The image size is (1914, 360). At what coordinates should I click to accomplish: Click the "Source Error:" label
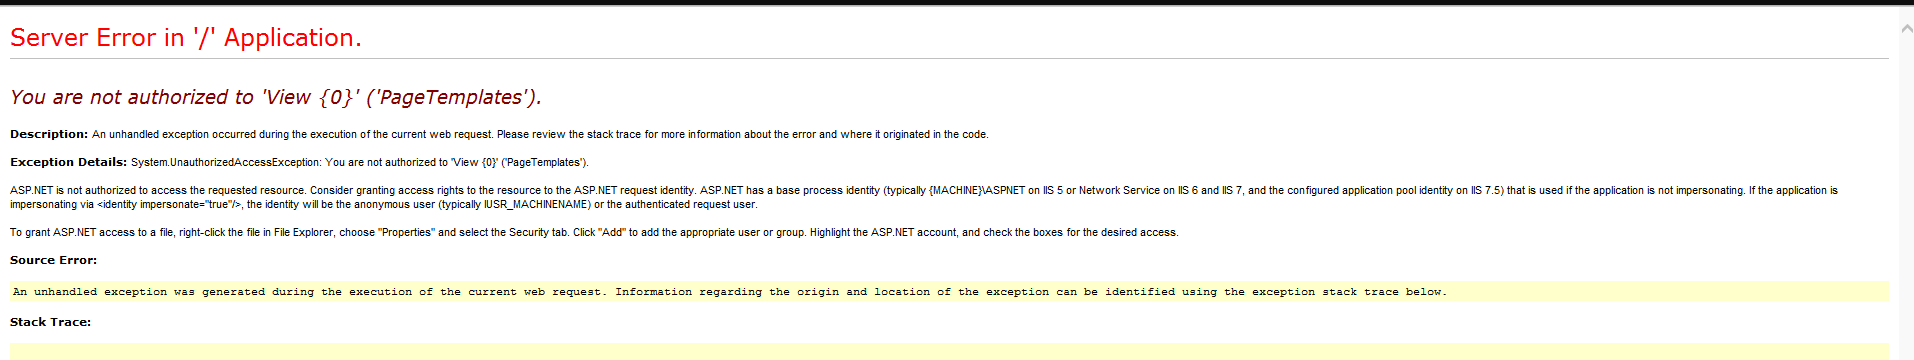pos(53,260)
